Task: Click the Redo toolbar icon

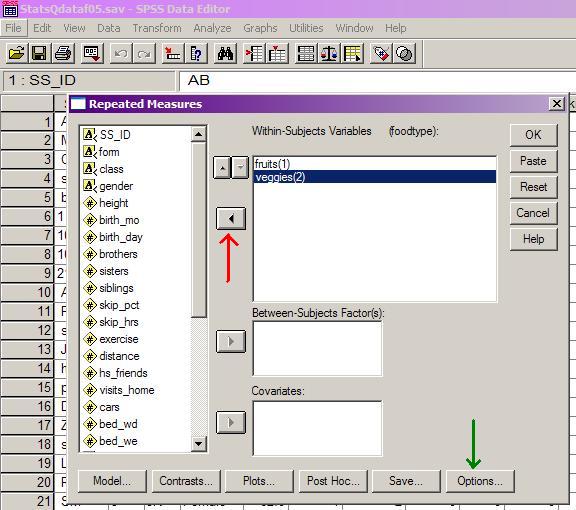Action: [x=144, y=54]
